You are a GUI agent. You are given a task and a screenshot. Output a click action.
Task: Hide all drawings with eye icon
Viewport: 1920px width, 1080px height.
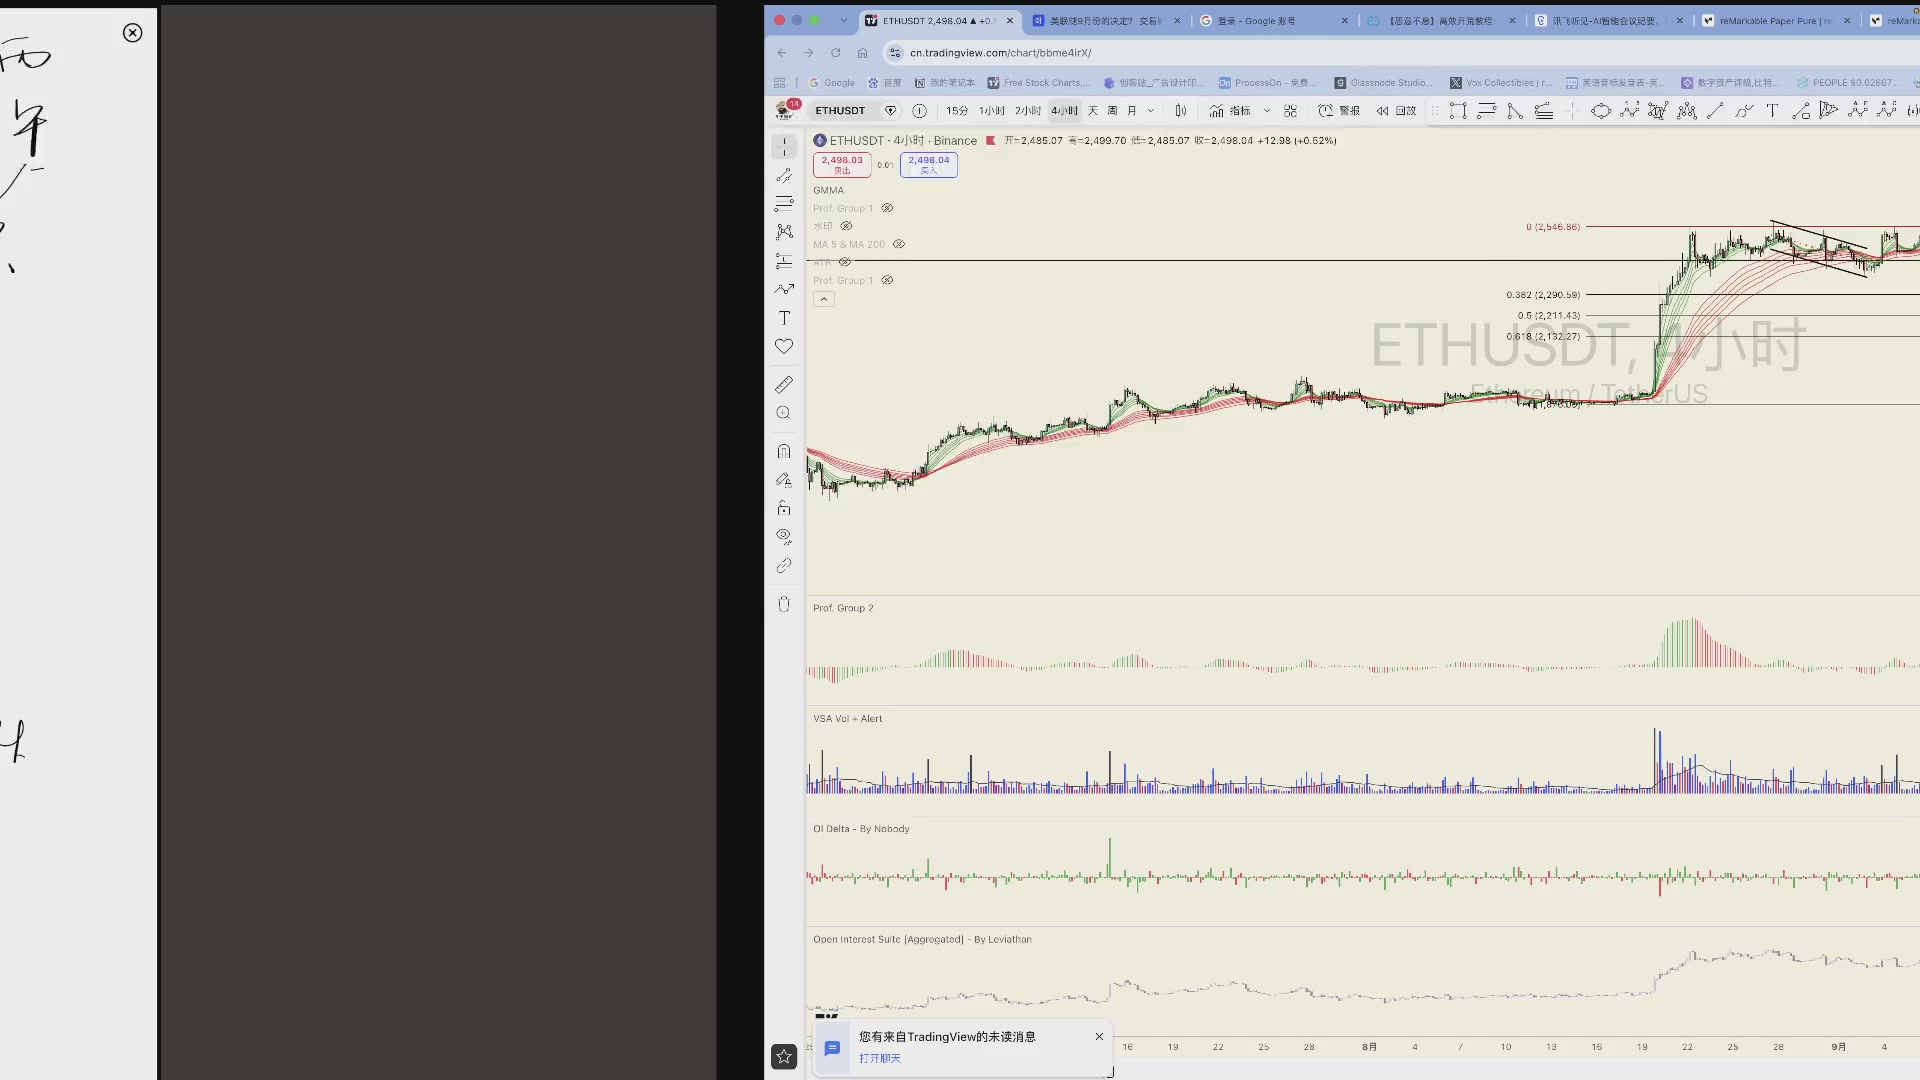click(784, 537)
